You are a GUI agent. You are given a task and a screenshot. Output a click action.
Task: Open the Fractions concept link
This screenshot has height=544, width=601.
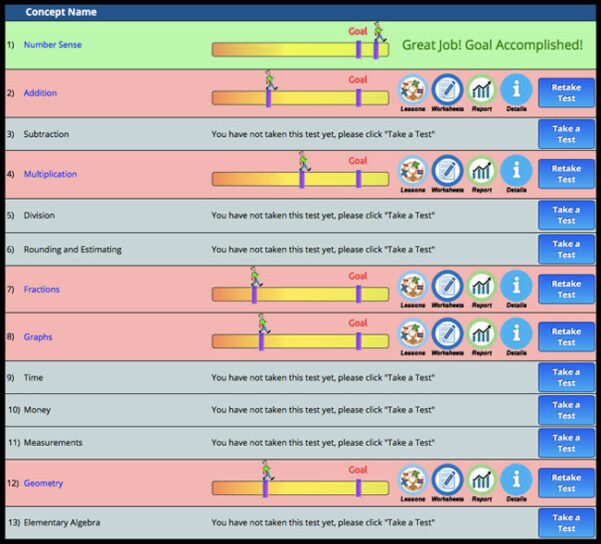[41, 289]
